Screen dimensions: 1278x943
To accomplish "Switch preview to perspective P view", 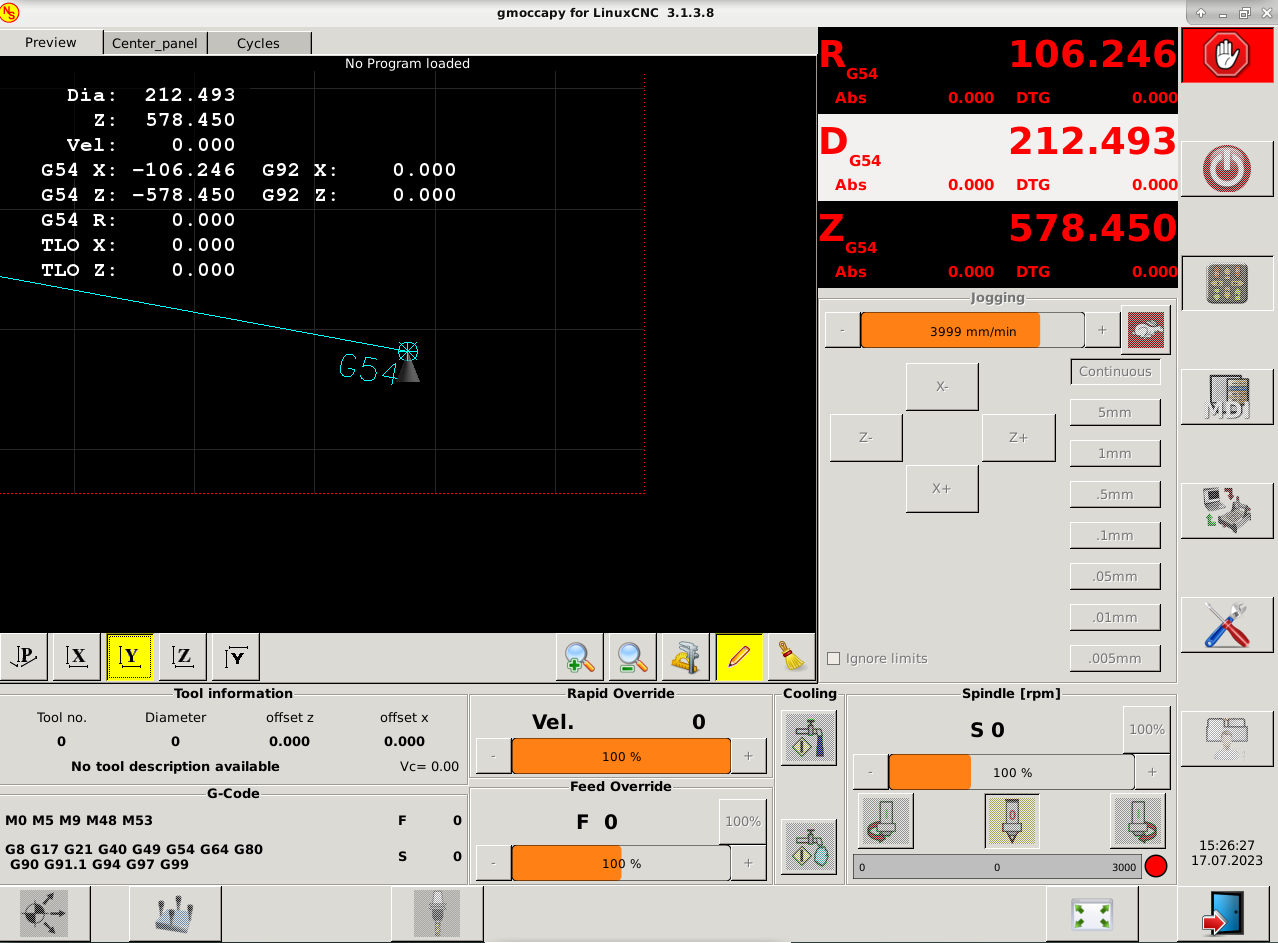I will (x=25, y=657).
